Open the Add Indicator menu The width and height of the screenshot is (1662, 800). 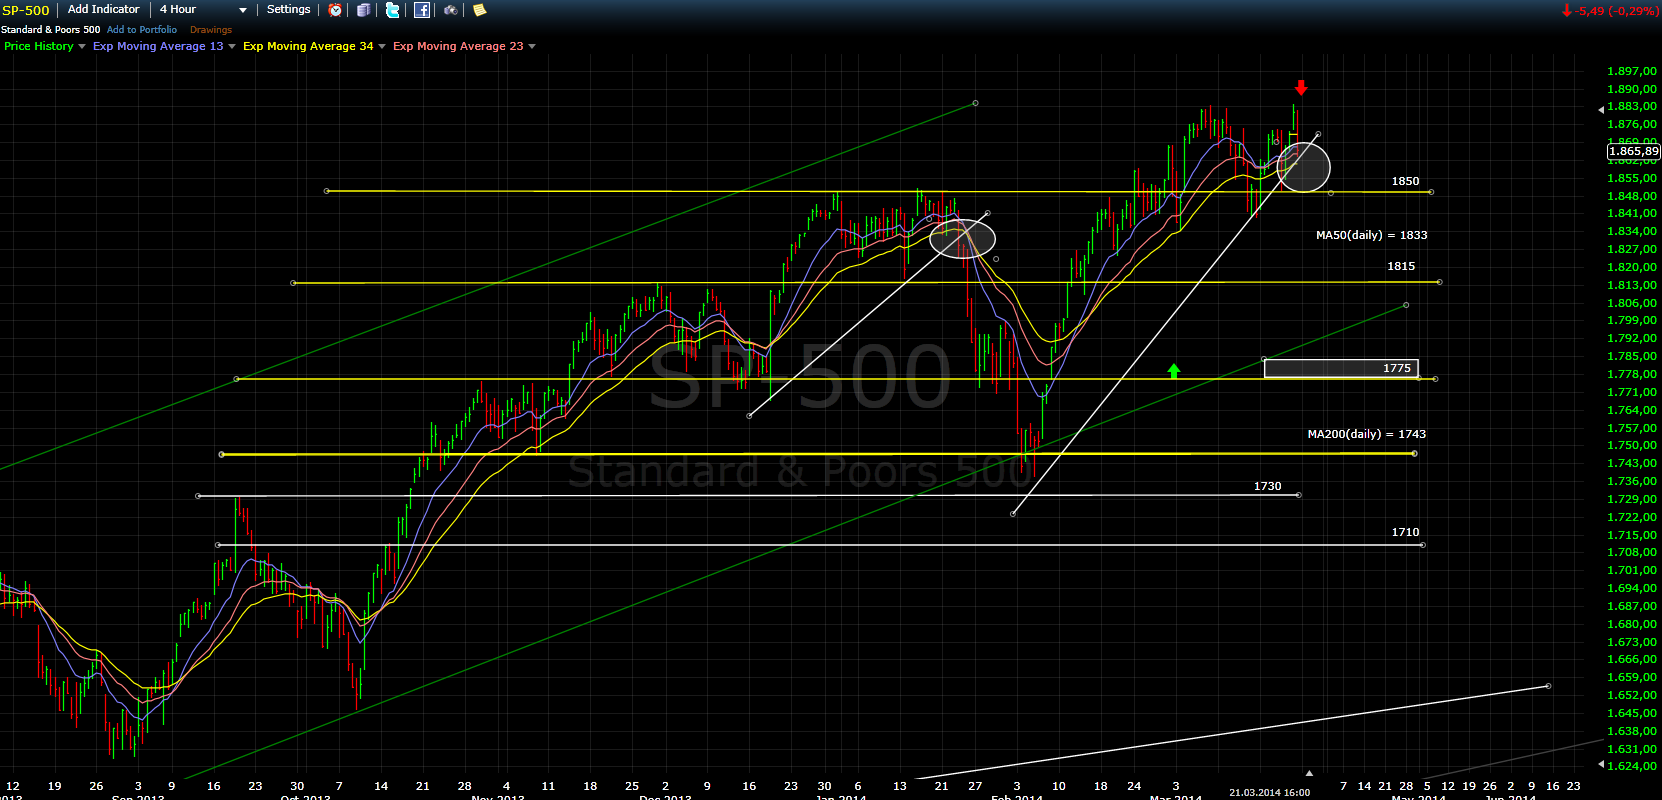pos(104,10)
